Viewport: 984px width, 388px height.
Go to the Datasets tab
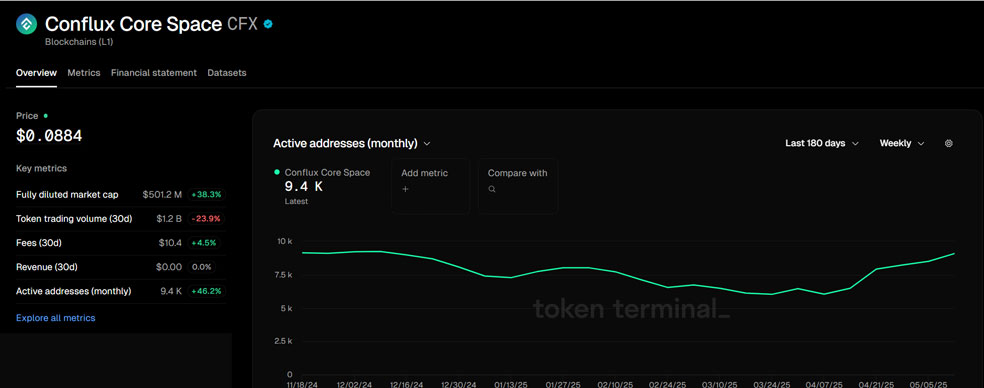[227, 73]
